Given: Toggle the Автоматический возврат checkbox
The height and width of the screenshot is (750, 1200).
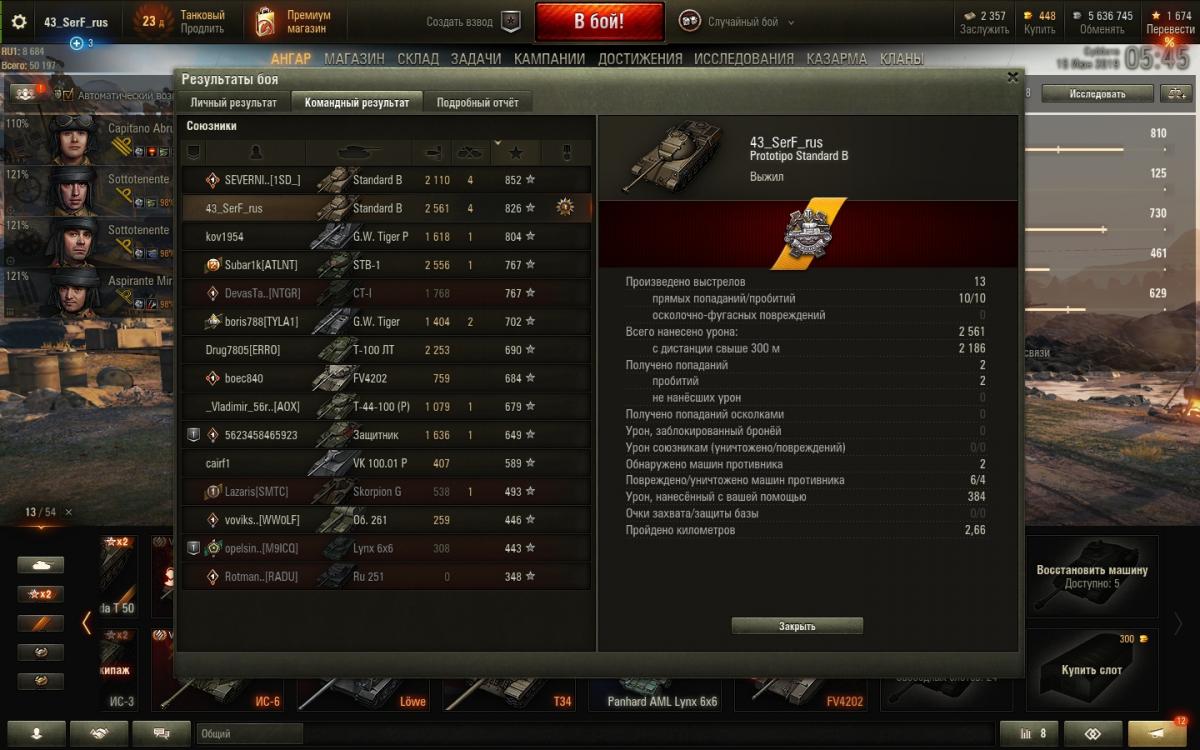Looking at the screenshot, I should (68, 95).
